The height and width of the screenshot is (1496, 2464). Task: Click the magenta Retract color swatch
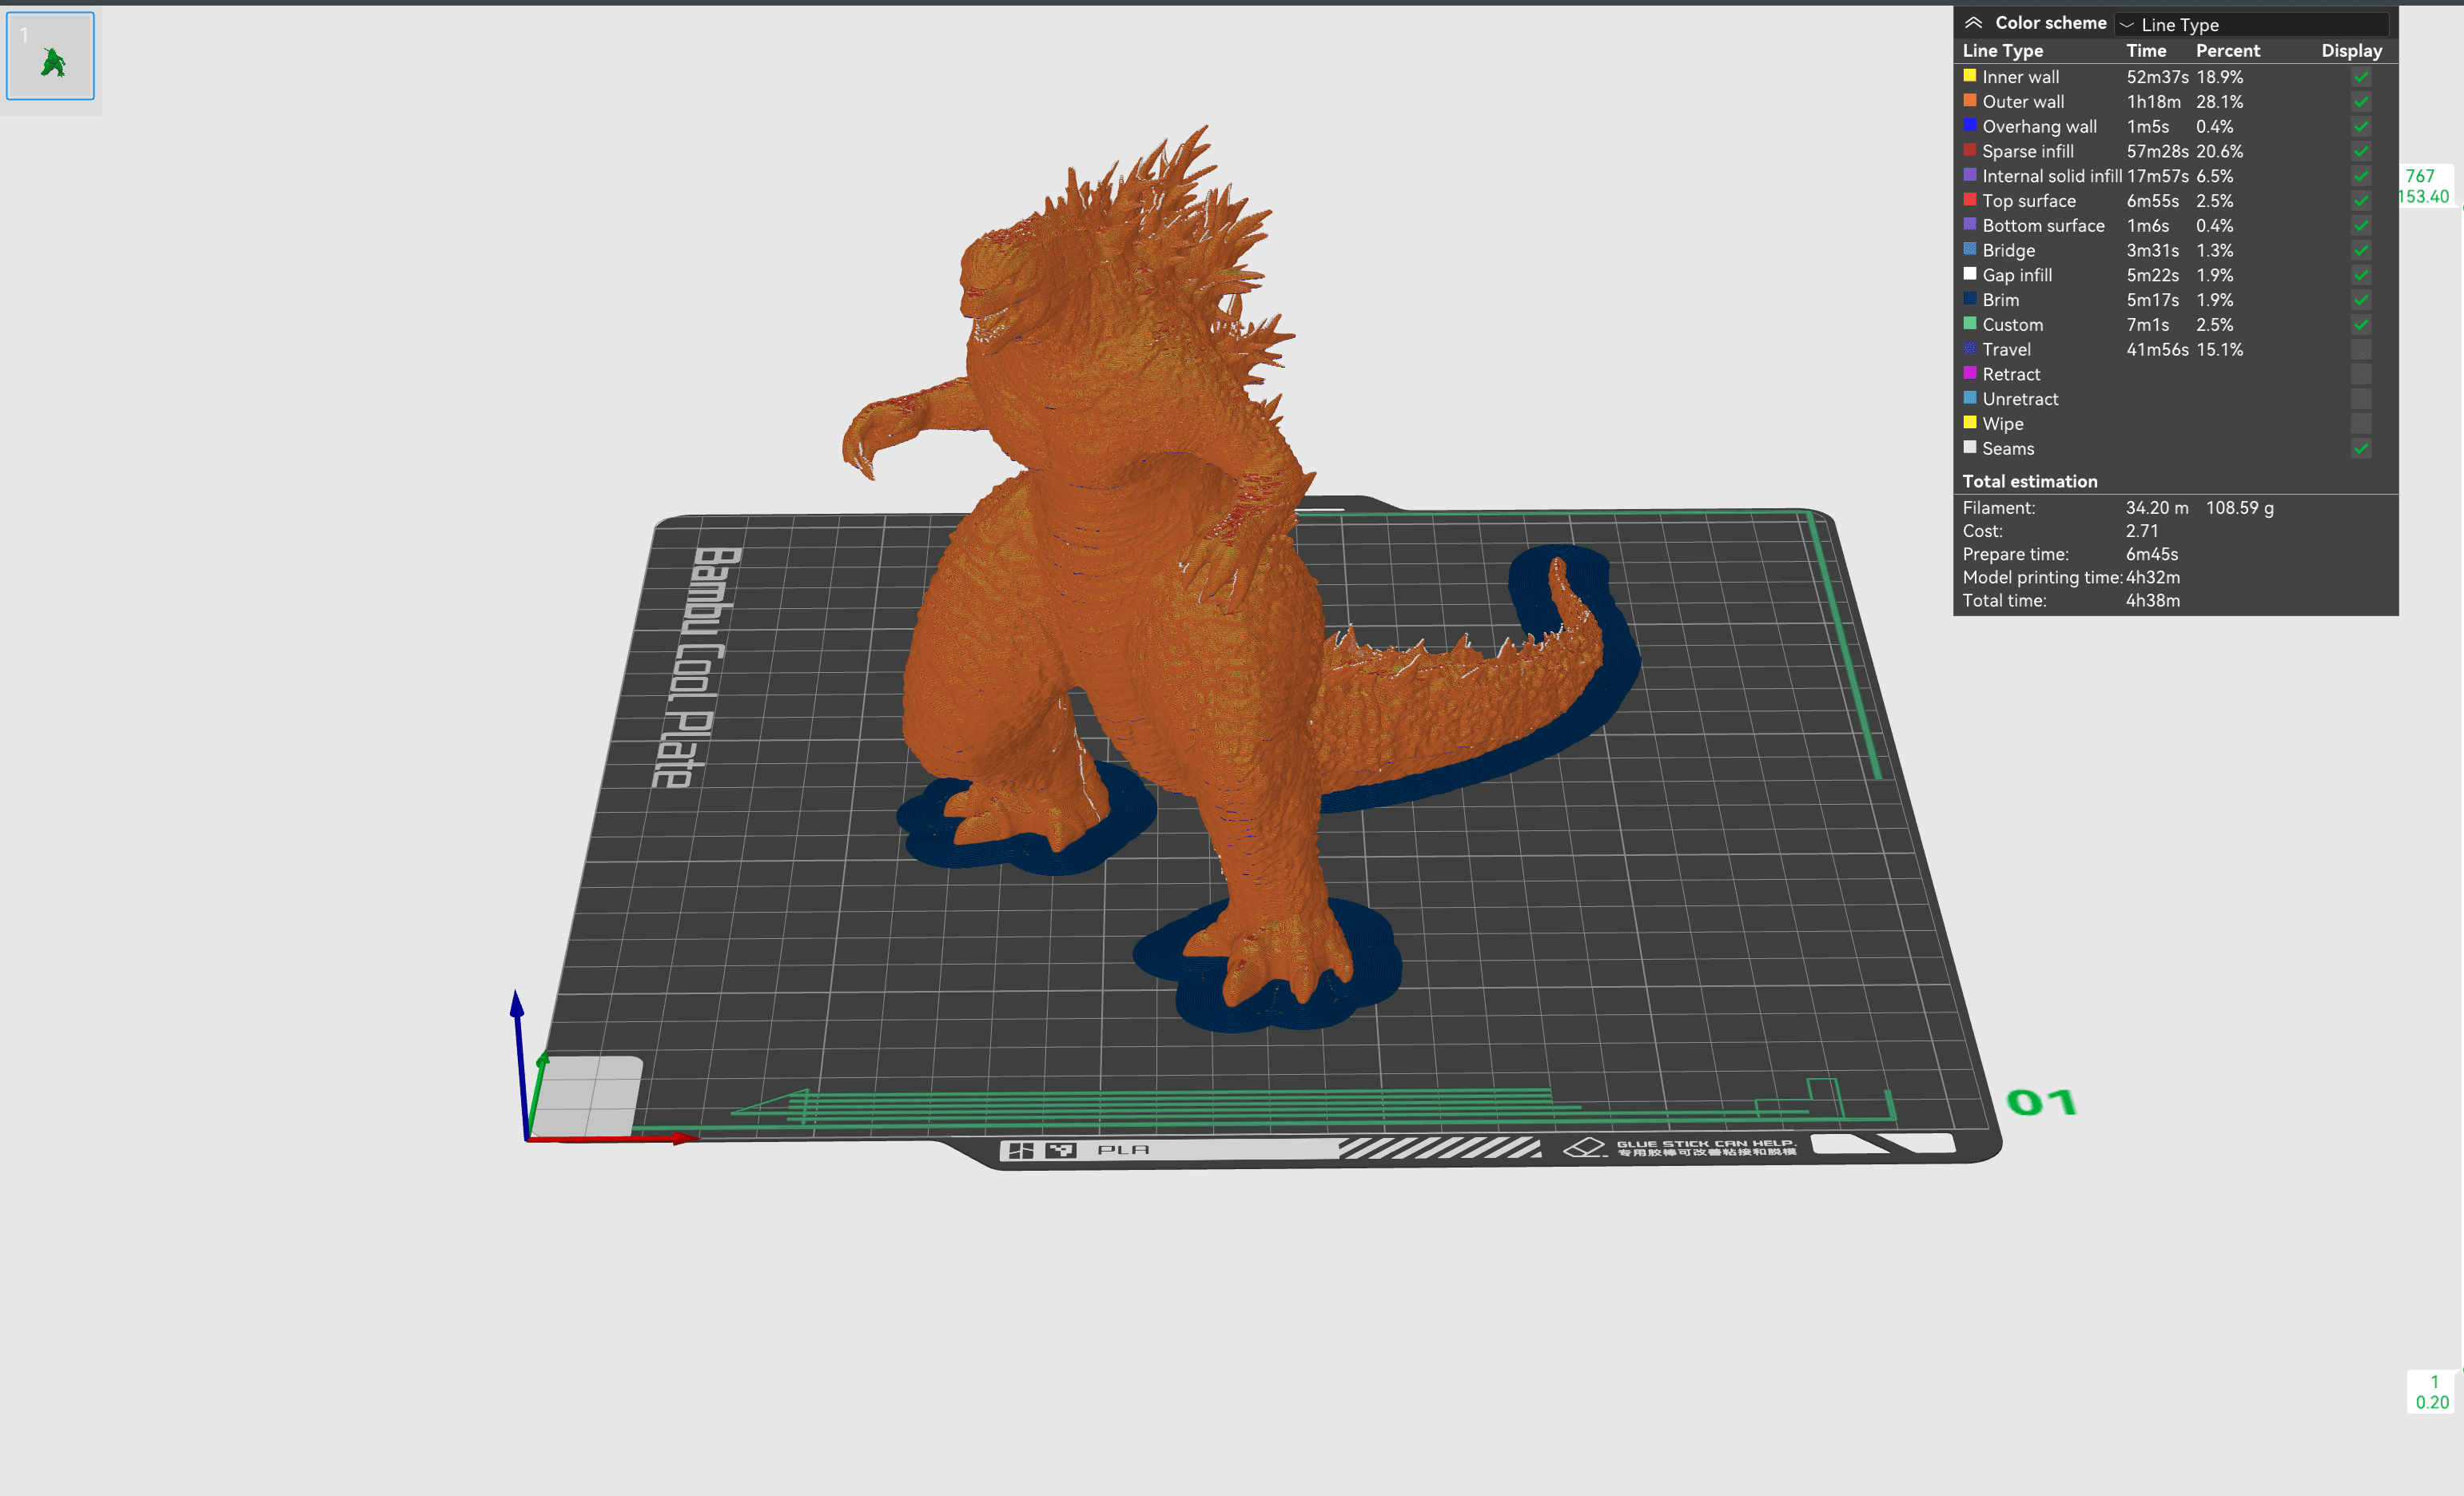[1969, 373]
